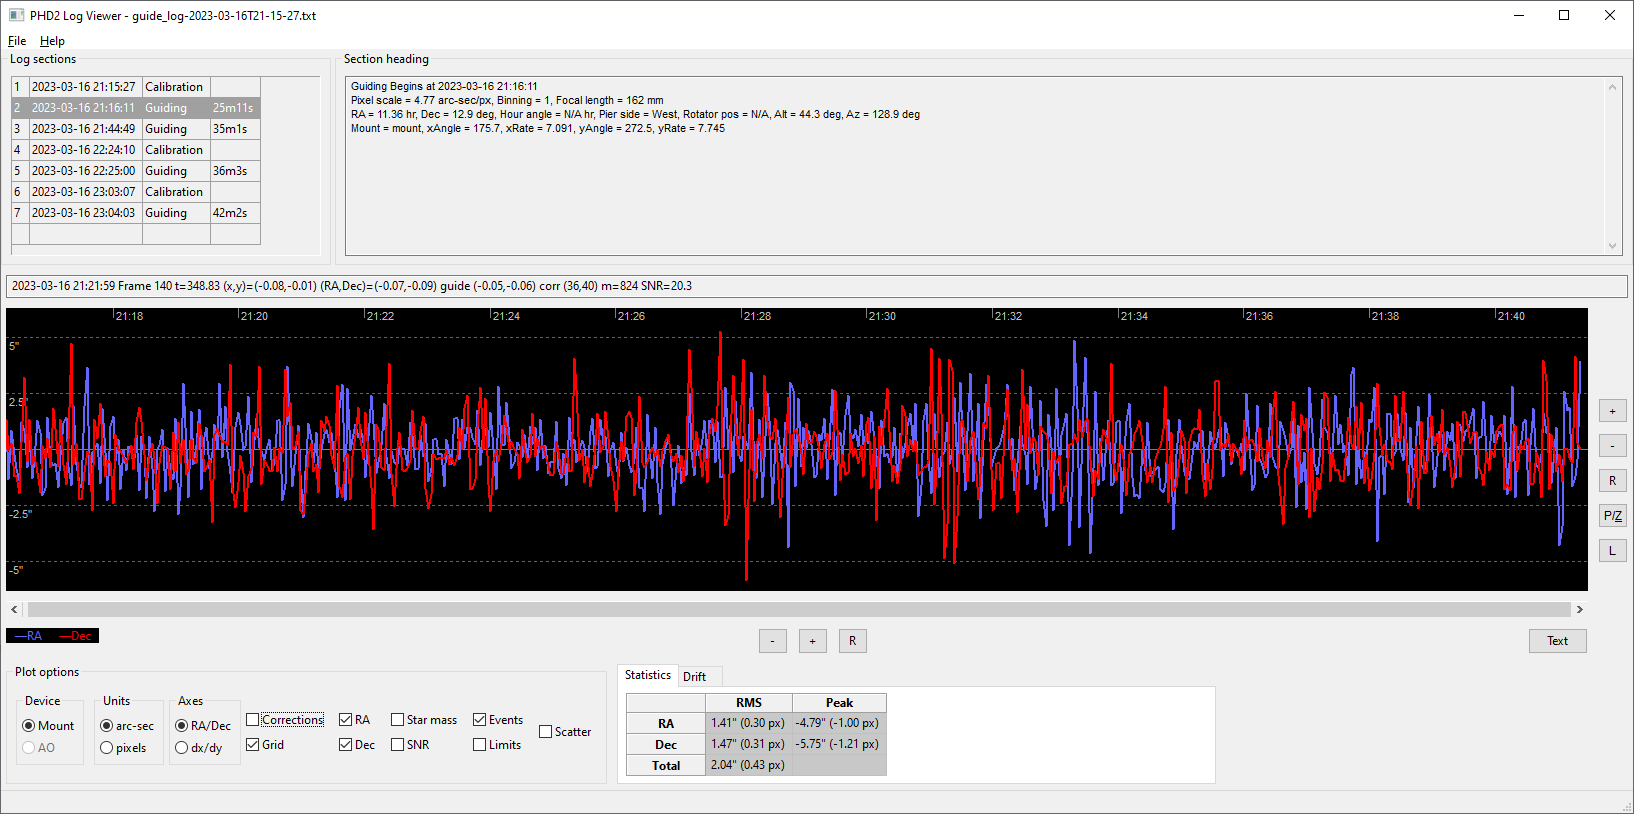
Task: Click the Peak column header
Action: 839,703
